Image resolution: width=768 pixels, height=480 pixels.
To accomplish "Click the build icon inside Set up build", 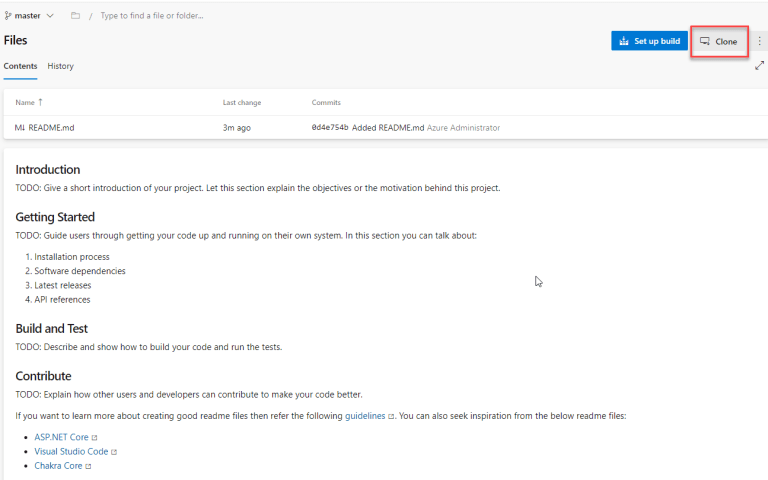I will [624, 41].
